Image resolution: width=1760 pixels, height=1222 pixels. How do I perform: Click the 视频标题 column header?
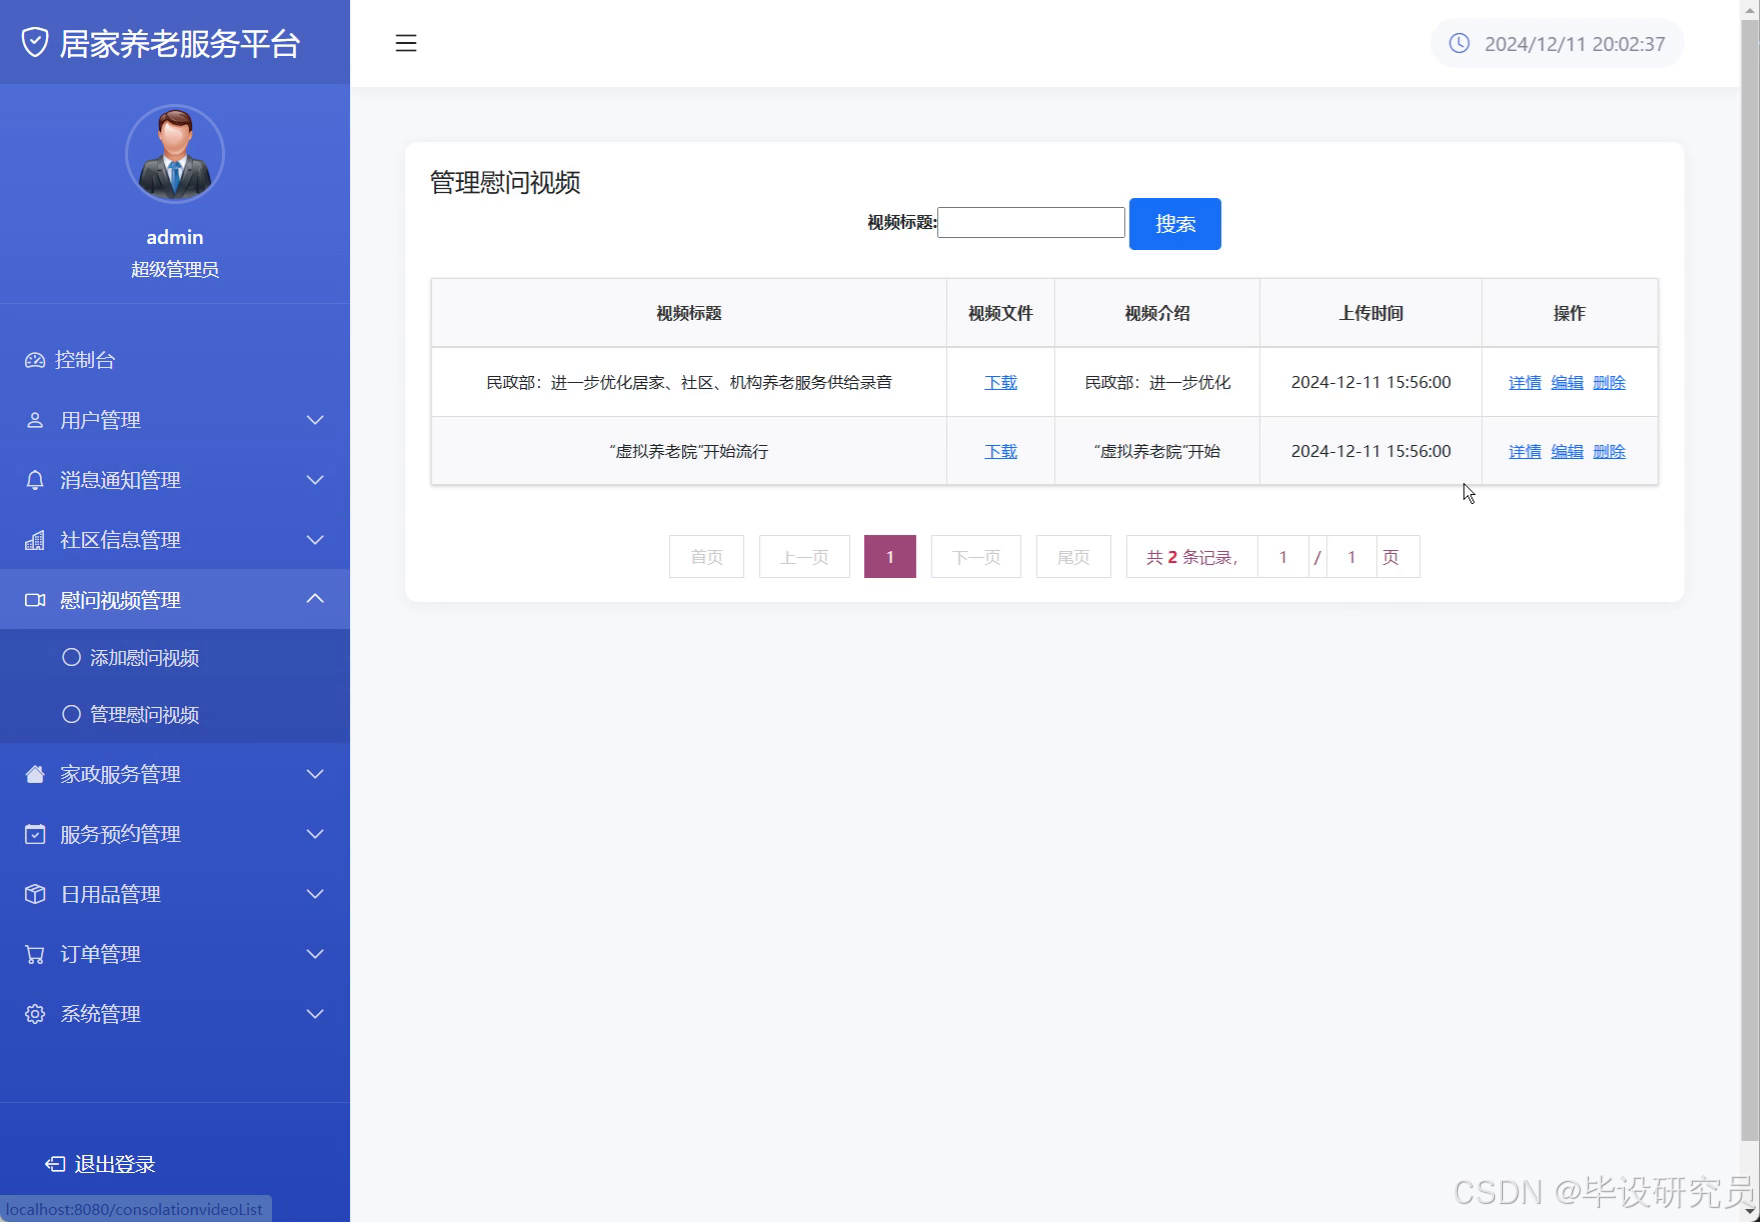(689, 313)
